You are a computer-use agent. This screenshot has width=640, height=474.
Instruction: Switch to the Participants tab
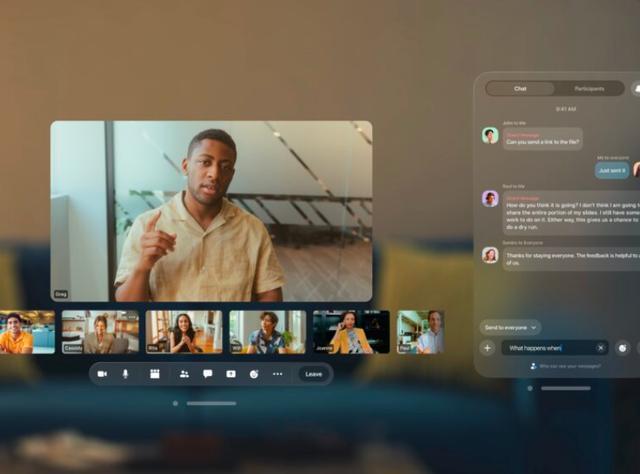(x=589, y=88)
